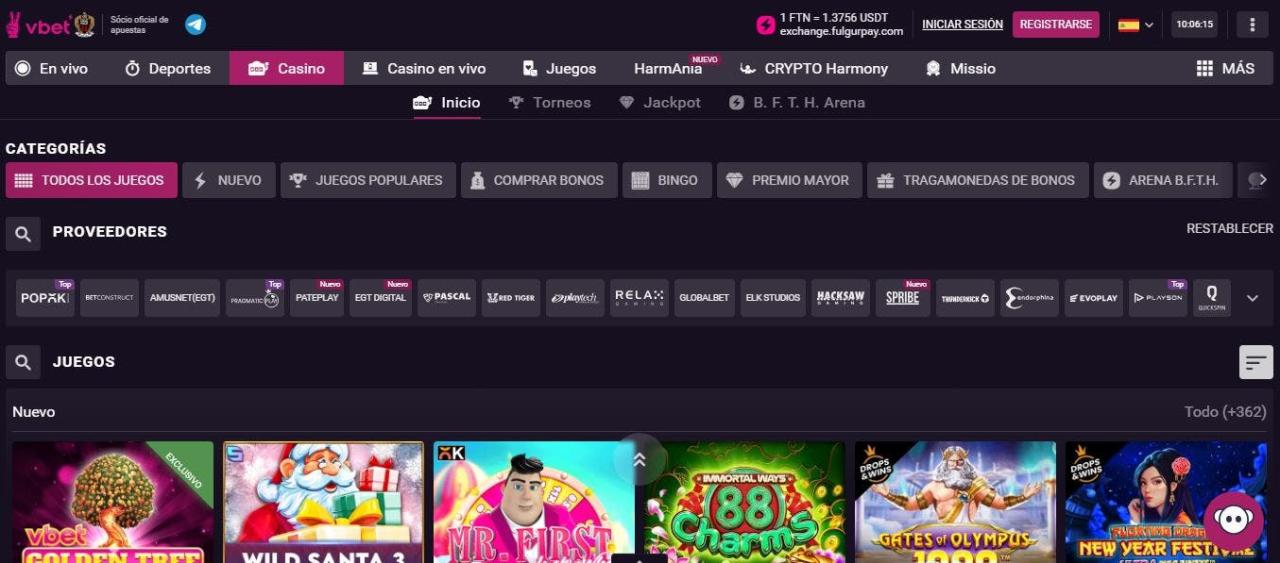Filter by Red Tiger provider
The width and height of the screenshot is (1280, 563).
tap(511, 298)
